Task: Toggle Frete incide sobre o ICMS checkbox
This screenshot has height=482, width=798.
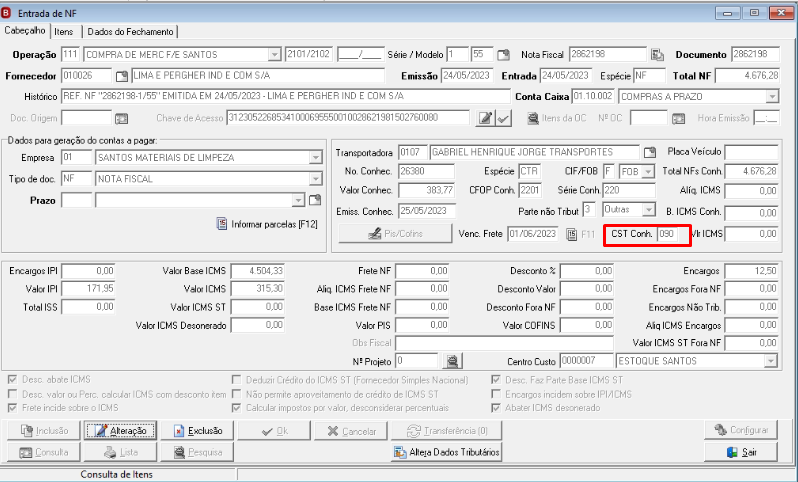Action: (12, 408)
